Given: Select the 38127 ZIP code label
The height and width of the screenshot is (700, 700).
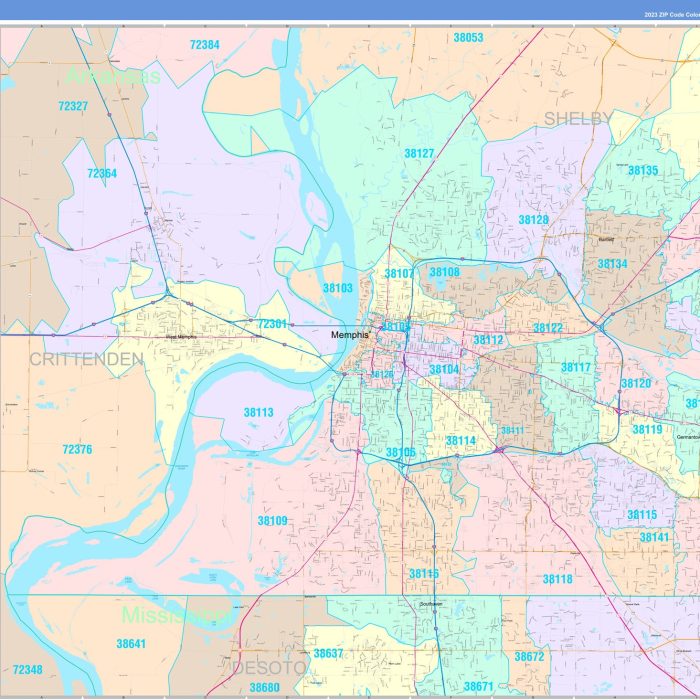Looking at the screenshot, I should pyautogui.click(x=419, y=154).
